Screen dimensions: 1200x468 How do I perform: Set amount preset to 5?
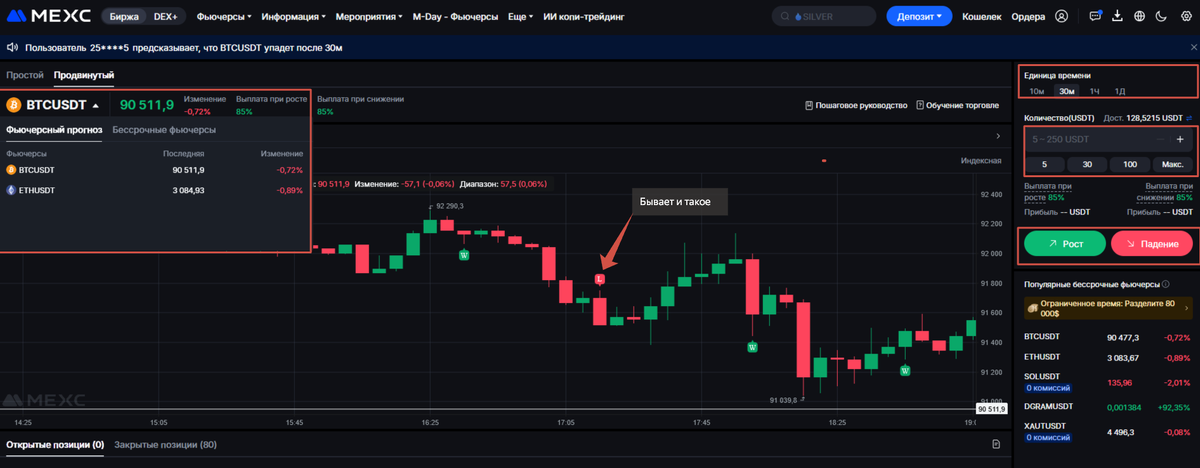click(x=1045, y=164)
